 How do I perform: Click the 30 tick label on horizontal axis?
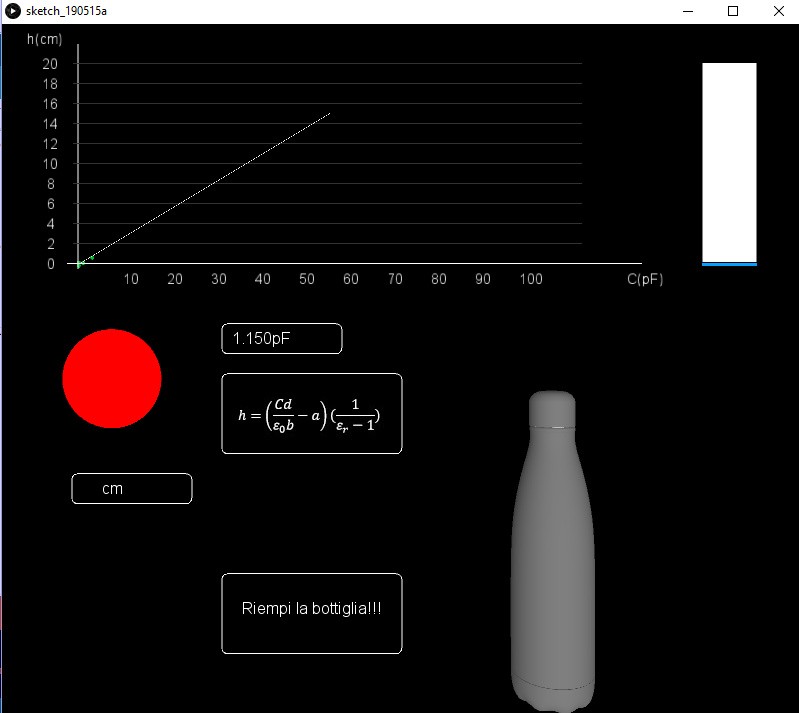tap(219, 279)
